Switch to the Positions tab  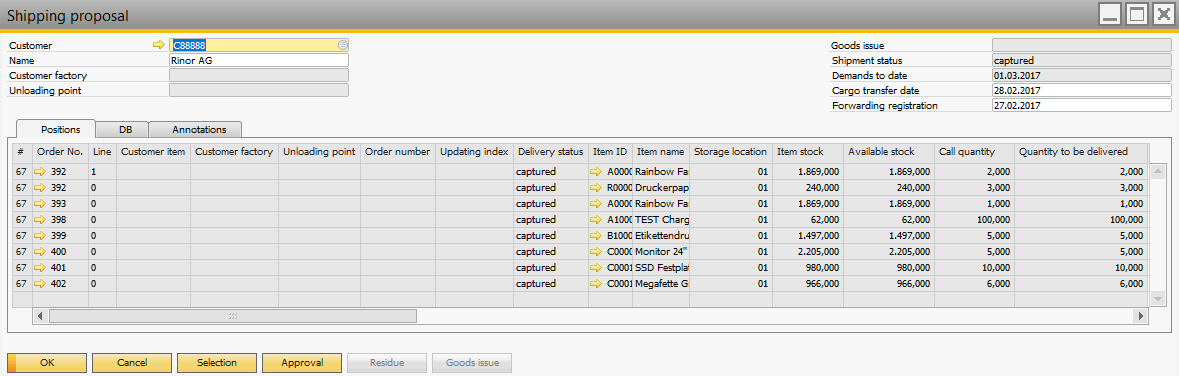[56, 129]
